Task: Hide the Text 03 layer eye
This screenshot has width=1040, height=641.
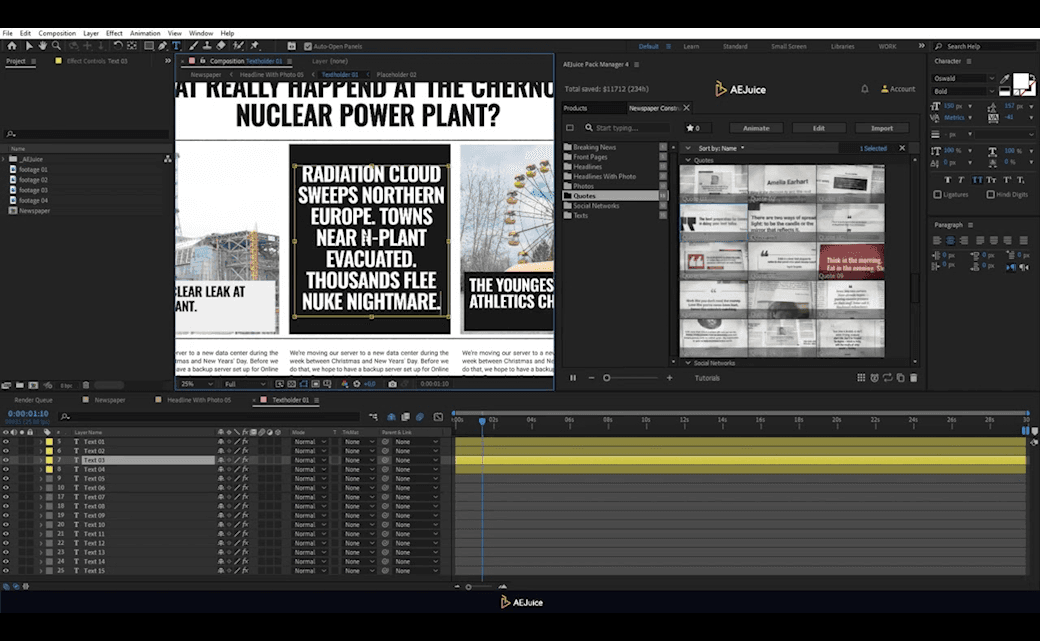Action: pos(6,460)
